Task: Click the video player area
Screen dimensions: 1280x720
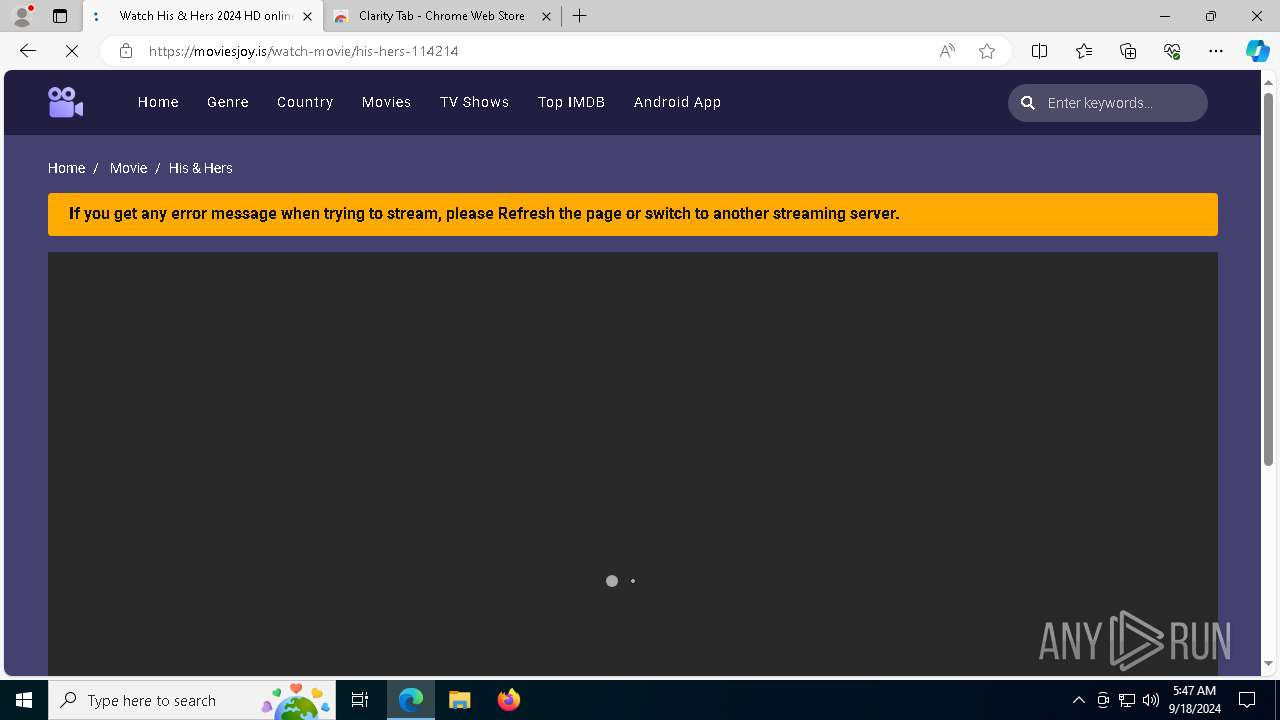Action: click(x=633, y=463)
